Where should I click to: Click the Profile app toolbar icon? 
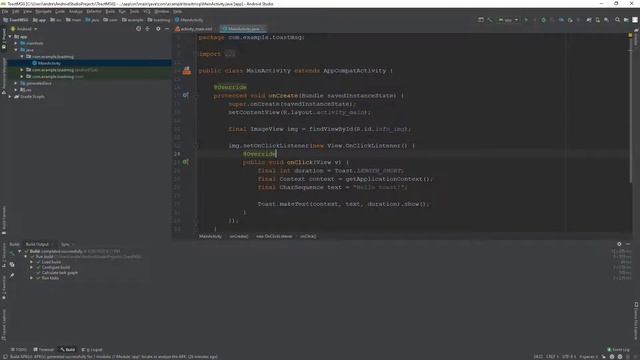(561, 20)
